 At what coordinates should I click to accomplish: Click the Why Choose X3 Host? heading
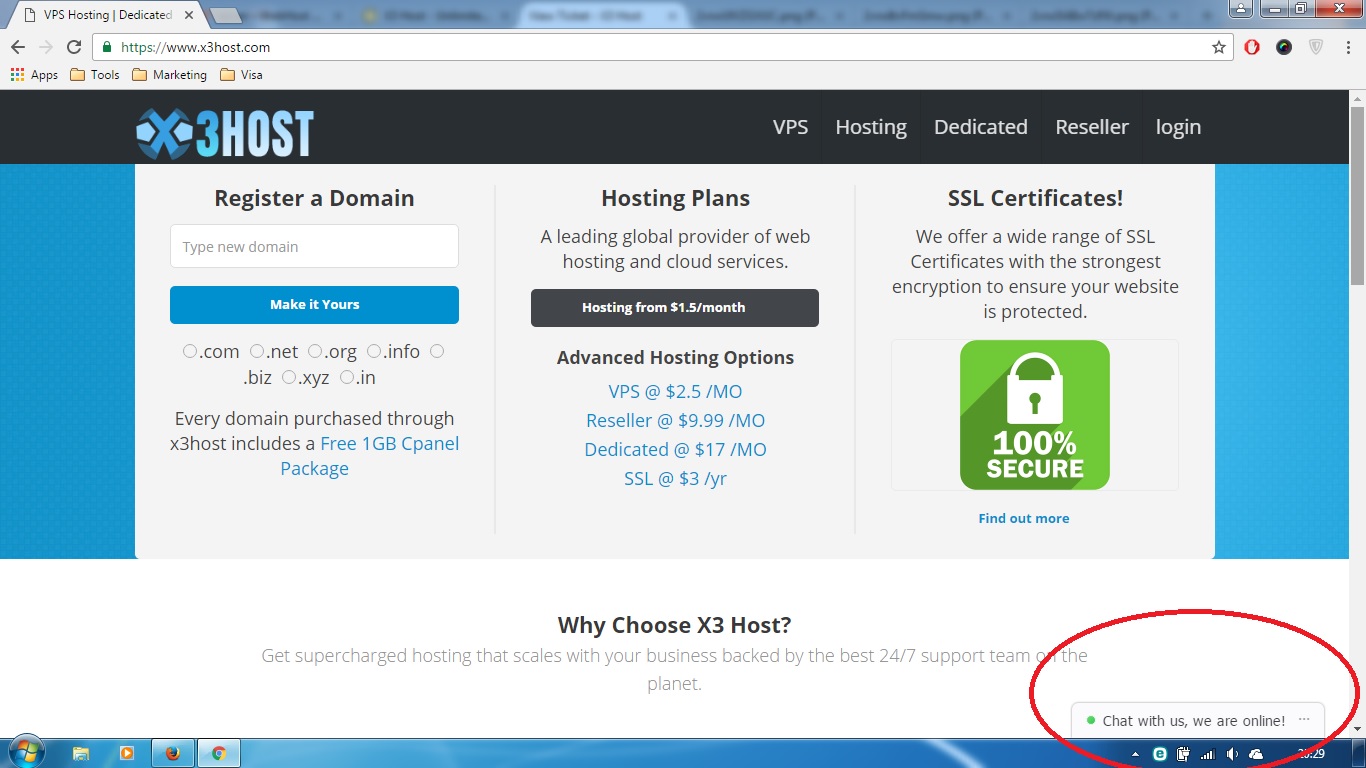675,625
